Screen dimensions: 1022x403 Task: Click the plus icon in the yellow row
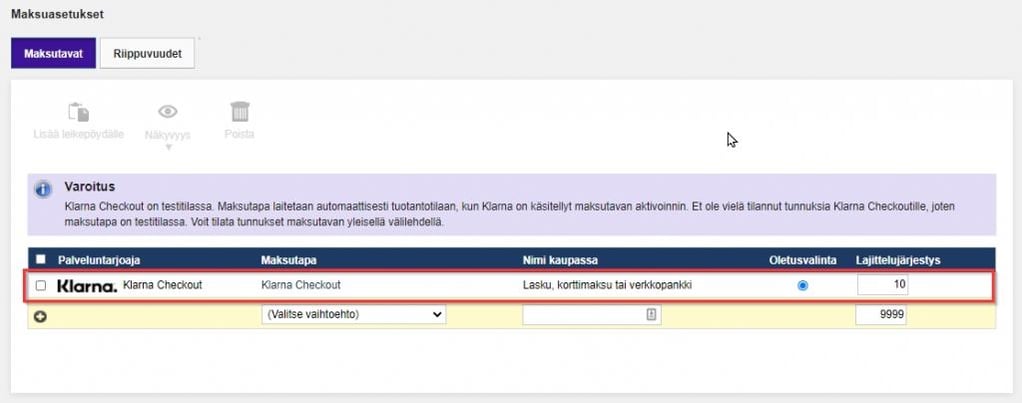tap(40, 316)
